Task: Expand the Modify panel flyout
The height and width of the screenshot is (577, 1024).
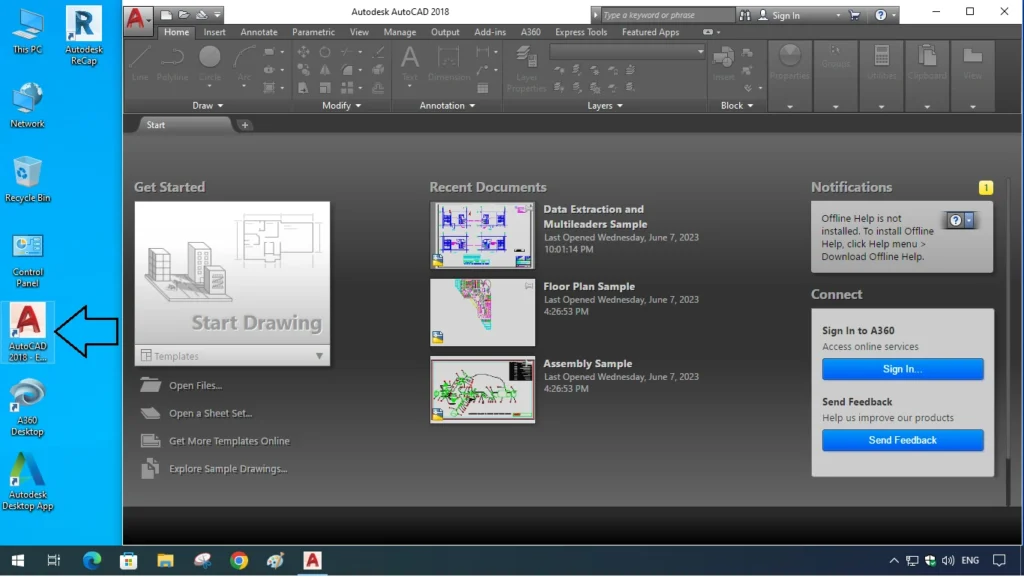Action: click(x=342, y=106)
